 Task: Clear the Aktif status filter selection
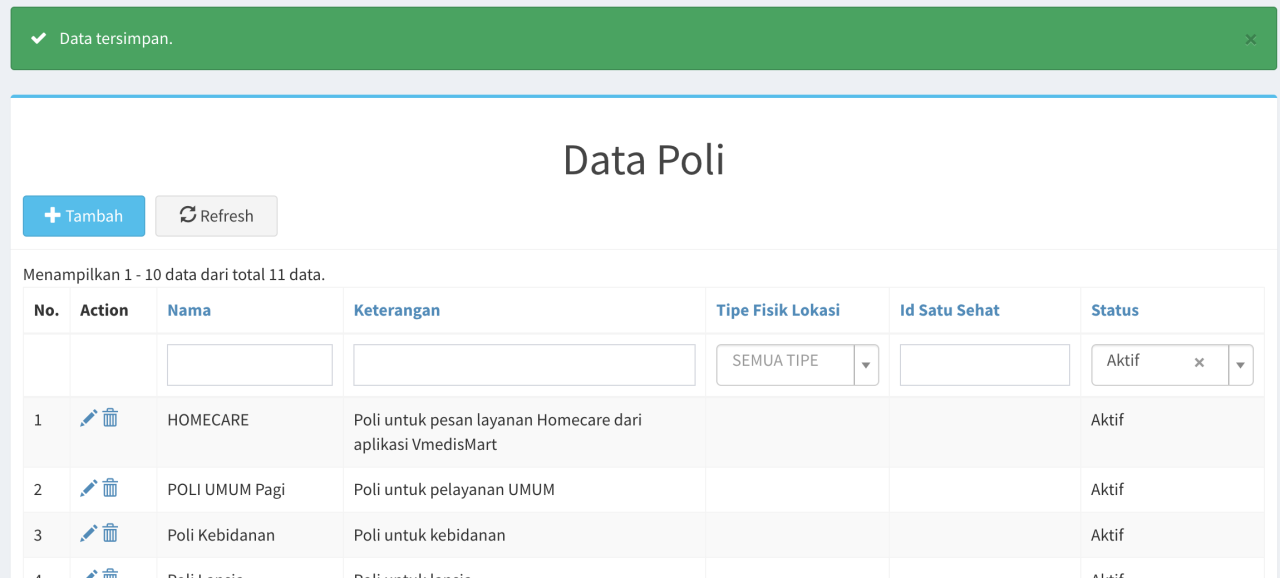tap(1199, 362)
